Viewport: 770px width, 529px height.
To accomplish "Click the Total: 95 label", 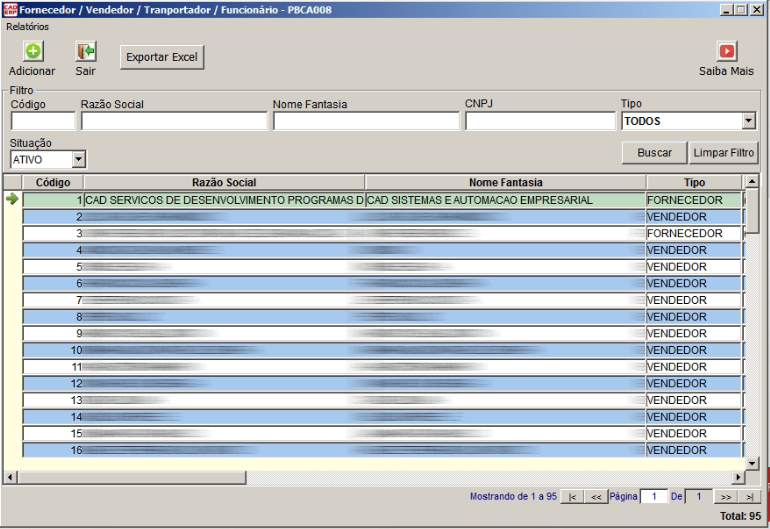I will 741,516.
